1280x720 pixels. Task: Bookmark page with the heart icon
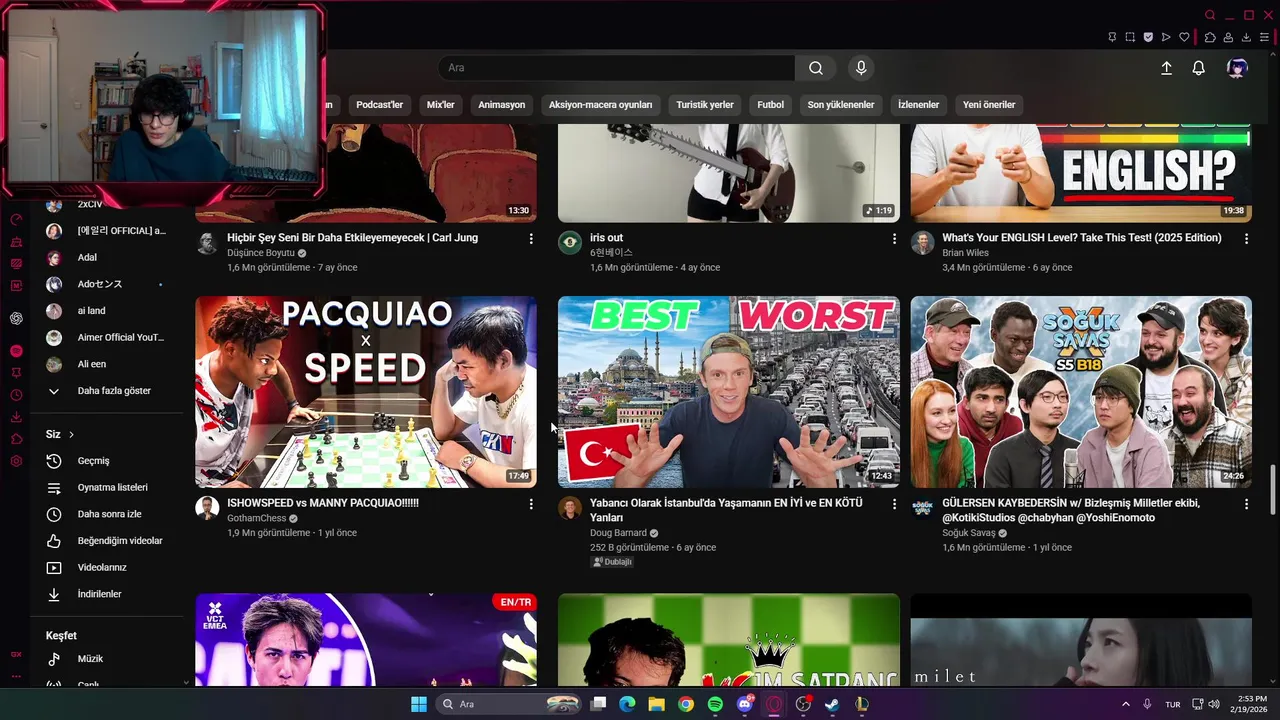point(1184,37)
